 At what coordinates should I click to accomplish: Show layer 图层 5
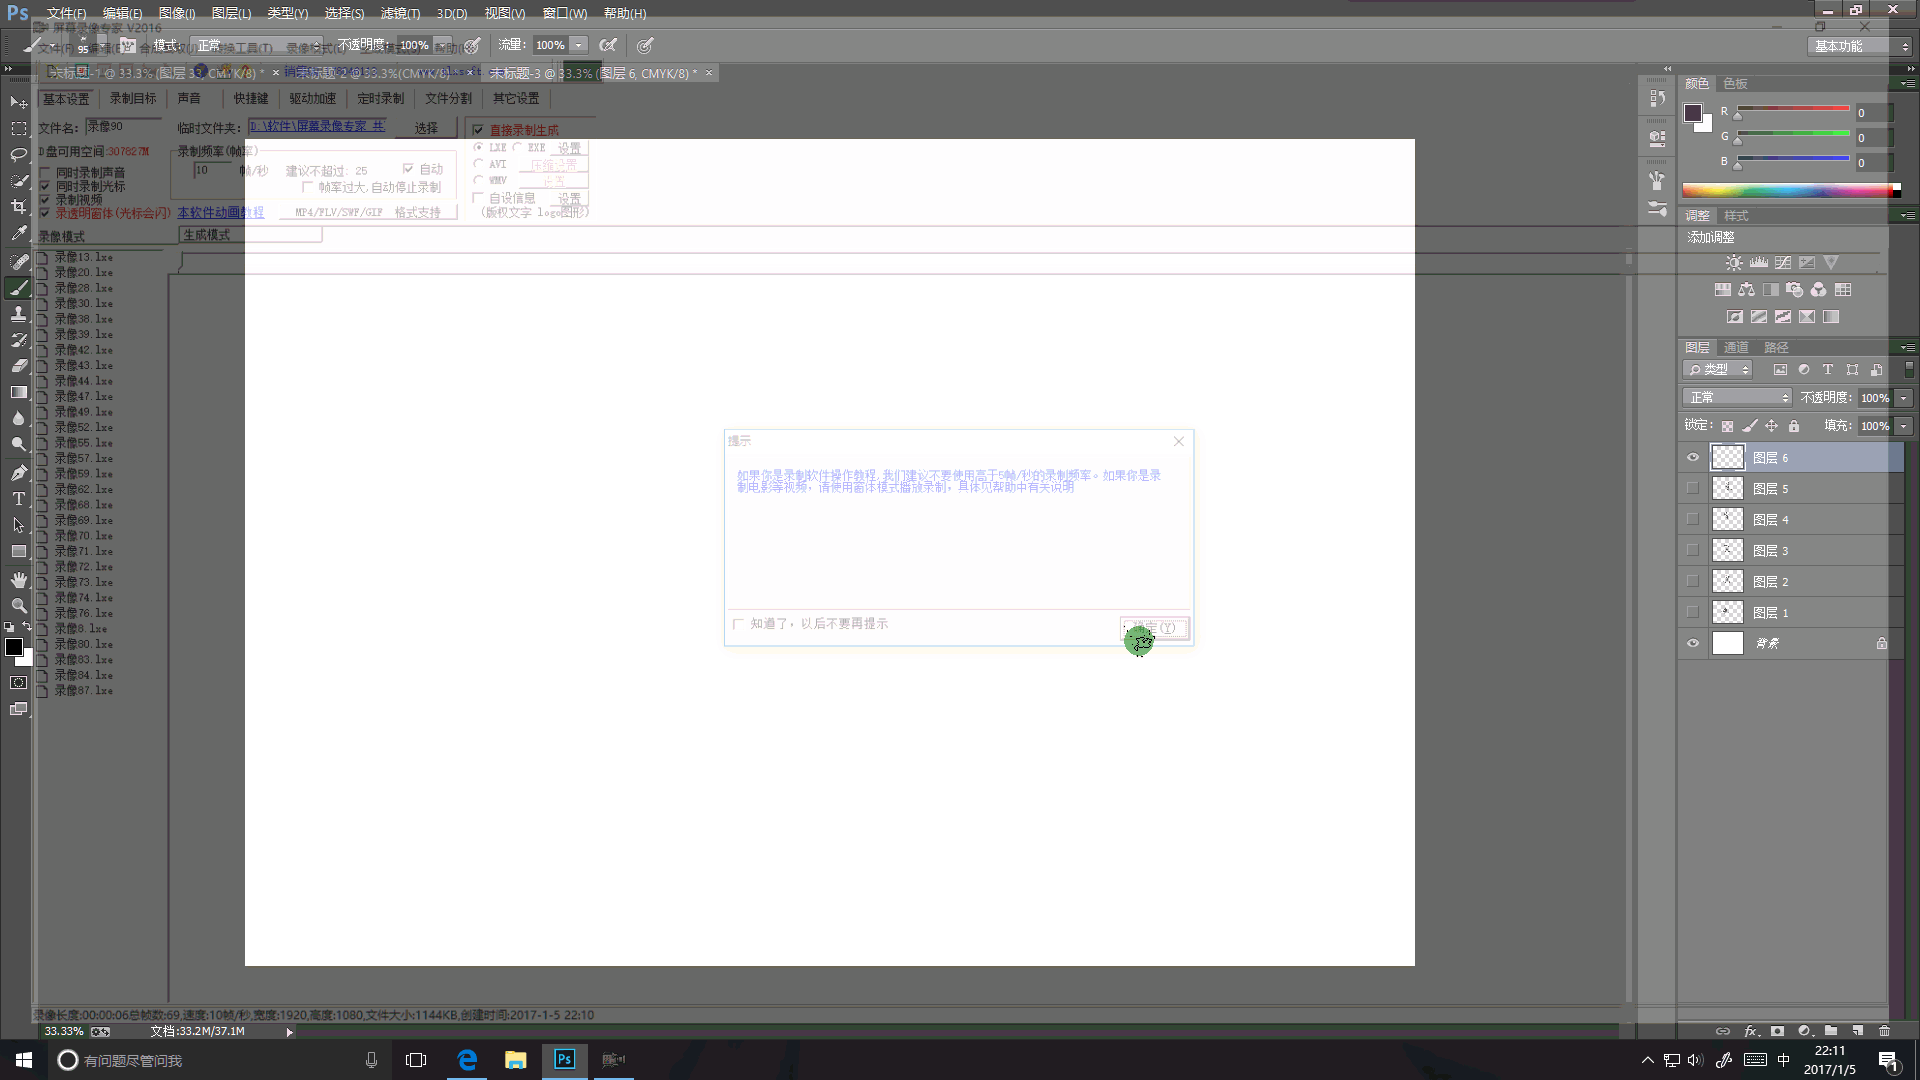pyautogui.click(x=1693, y=489)
